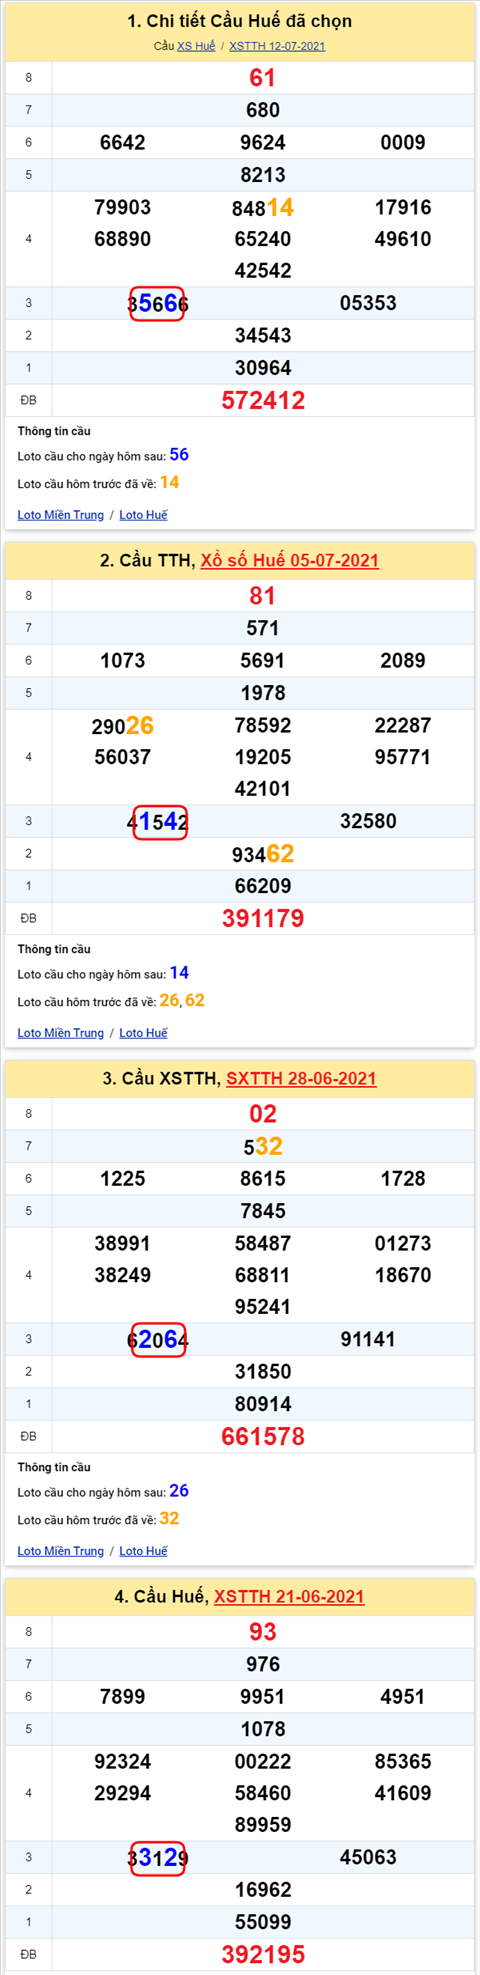
Task: Click the number 93462
Action: point(263,853)
